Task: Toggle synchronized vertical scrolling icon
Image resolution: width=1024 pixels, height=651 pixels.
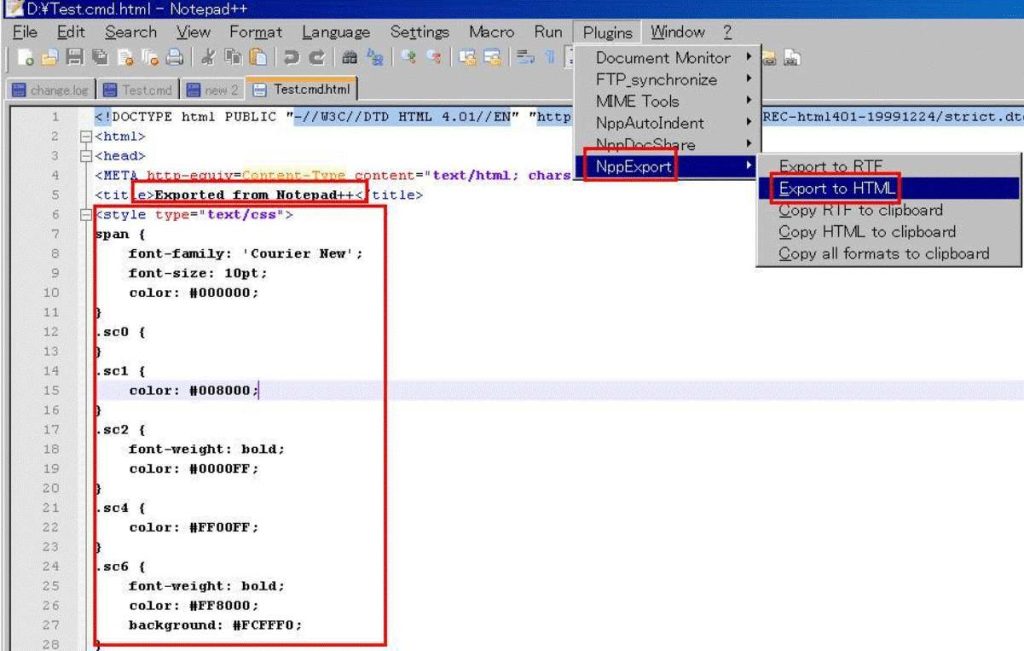Action: point(467,57)
